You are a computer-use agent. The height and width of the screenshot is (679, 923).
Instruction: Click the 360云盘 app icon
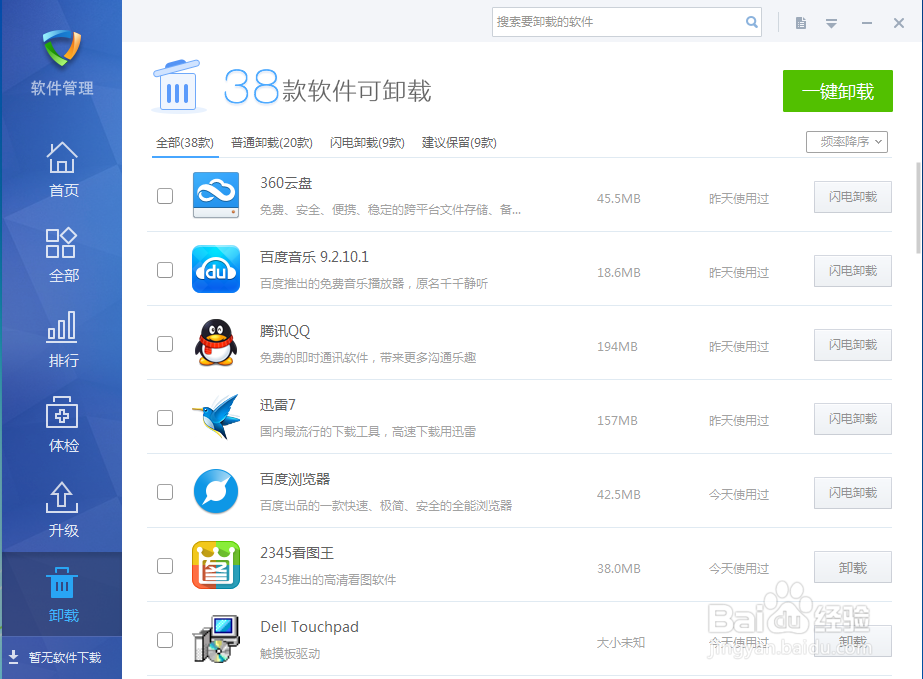tap(216, 196)
